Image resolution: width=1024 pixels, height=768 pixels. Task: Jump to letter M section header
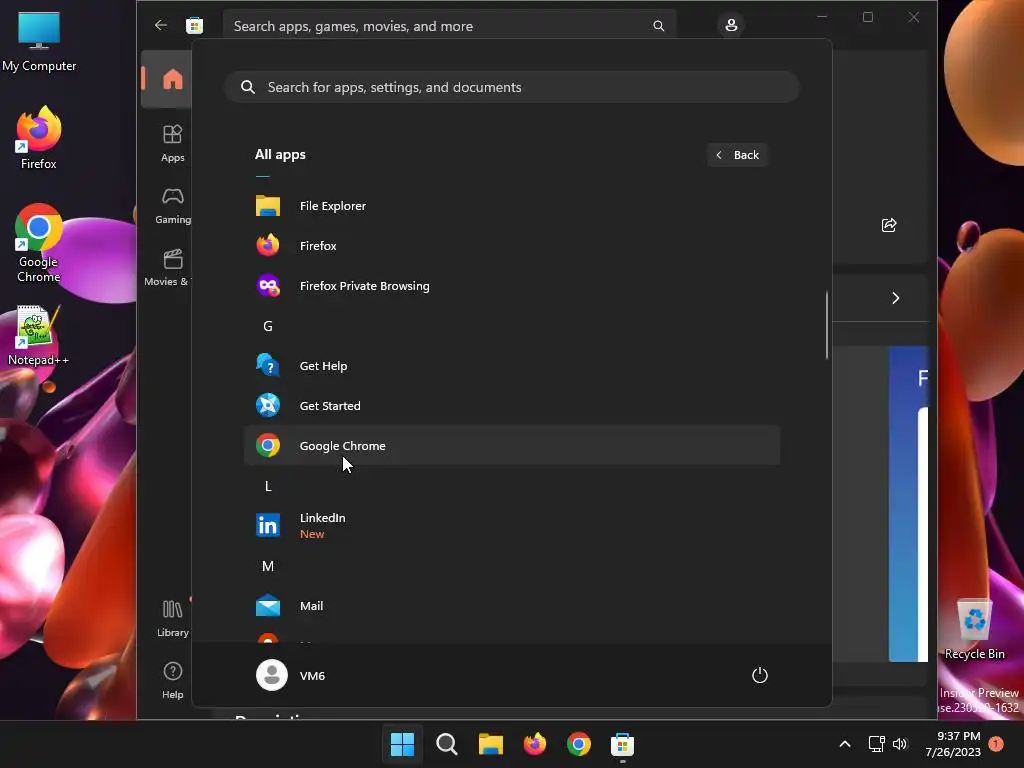pyautogui.click(x=268, y=566)
